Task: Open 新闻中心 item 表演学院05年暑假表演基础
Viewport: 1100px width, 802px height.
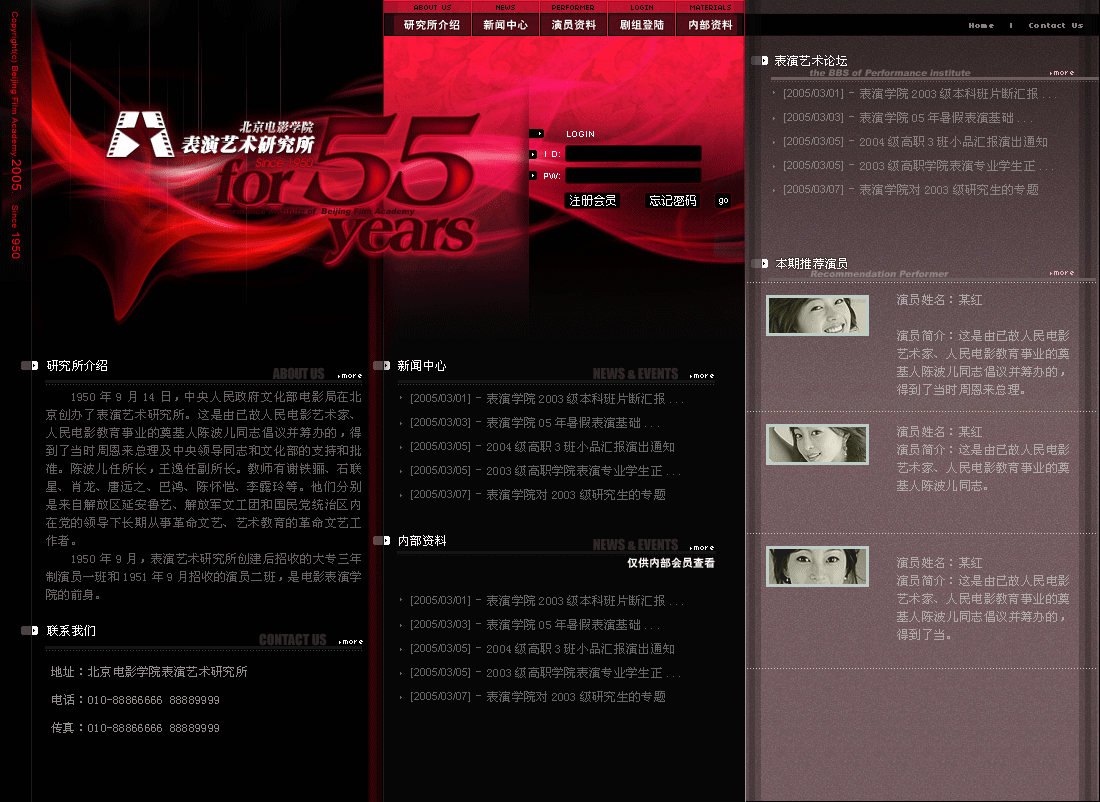Action: 535,422
